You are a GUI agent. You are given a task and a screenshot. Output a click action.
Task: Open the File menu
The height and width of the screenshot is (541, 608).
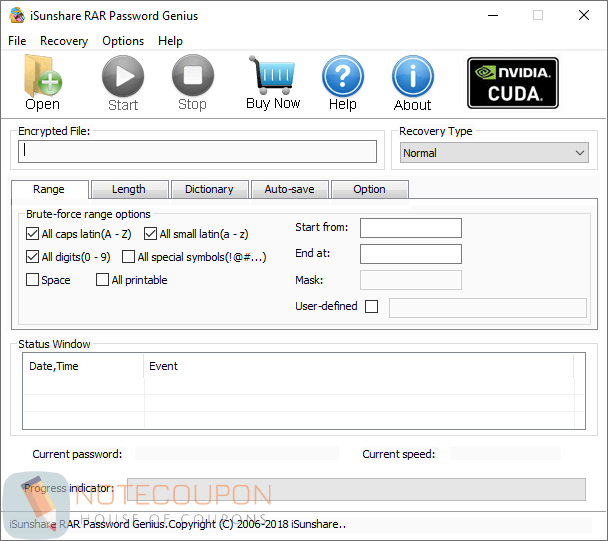tap(17, 41)
